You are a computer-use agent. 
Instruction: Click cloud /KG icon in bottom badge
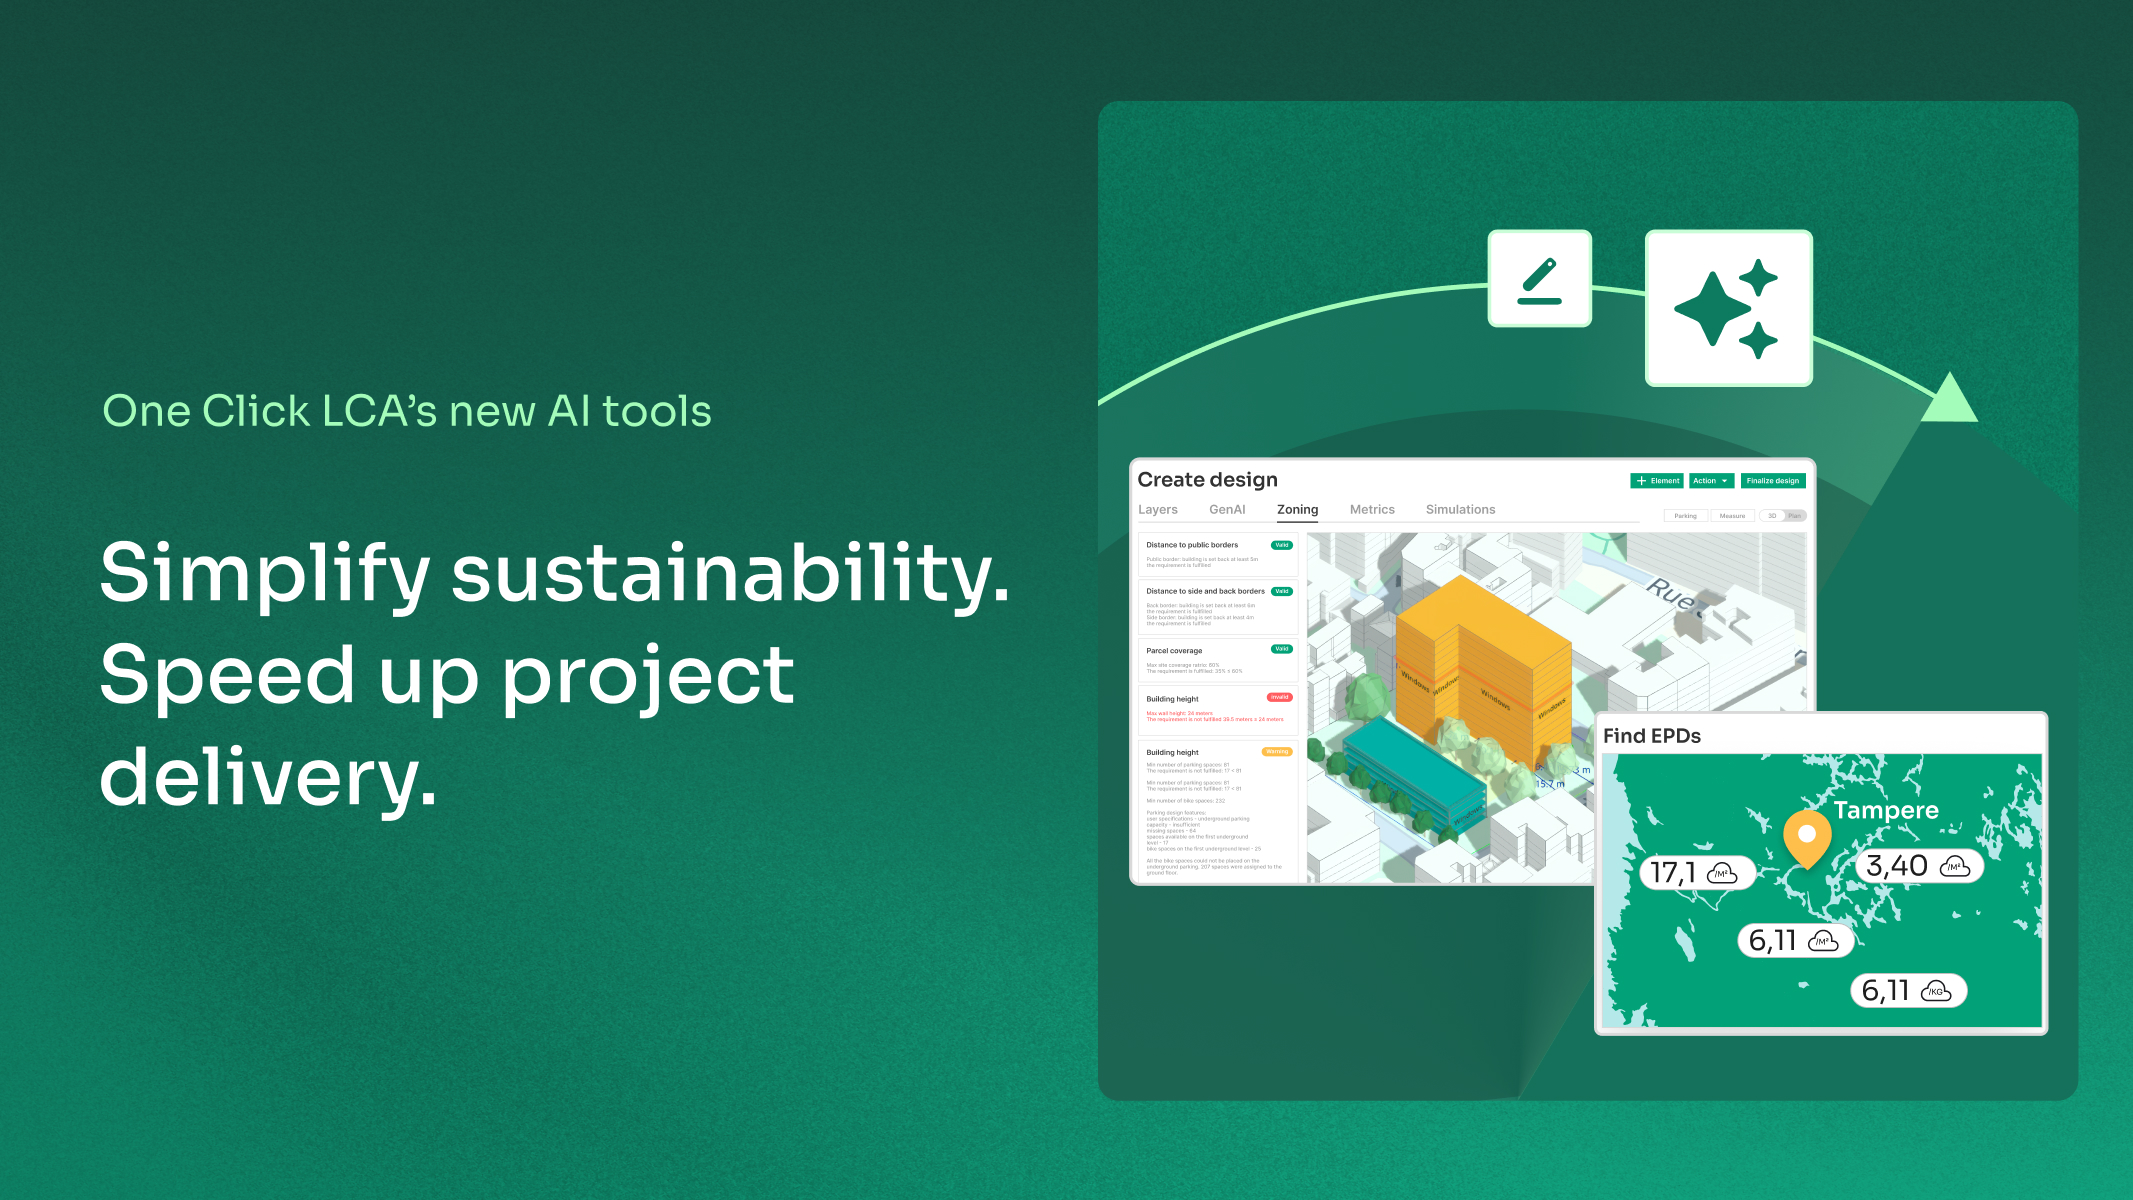tap(1936, 991)
